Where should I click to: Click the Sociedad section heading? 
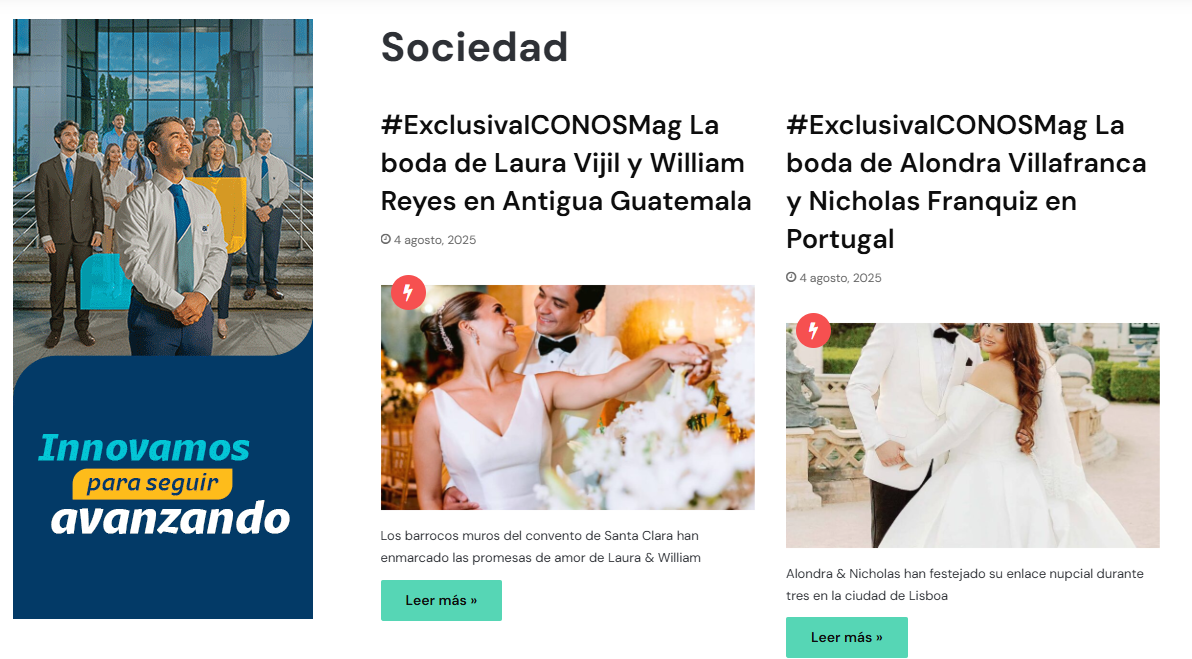[474, 47]
